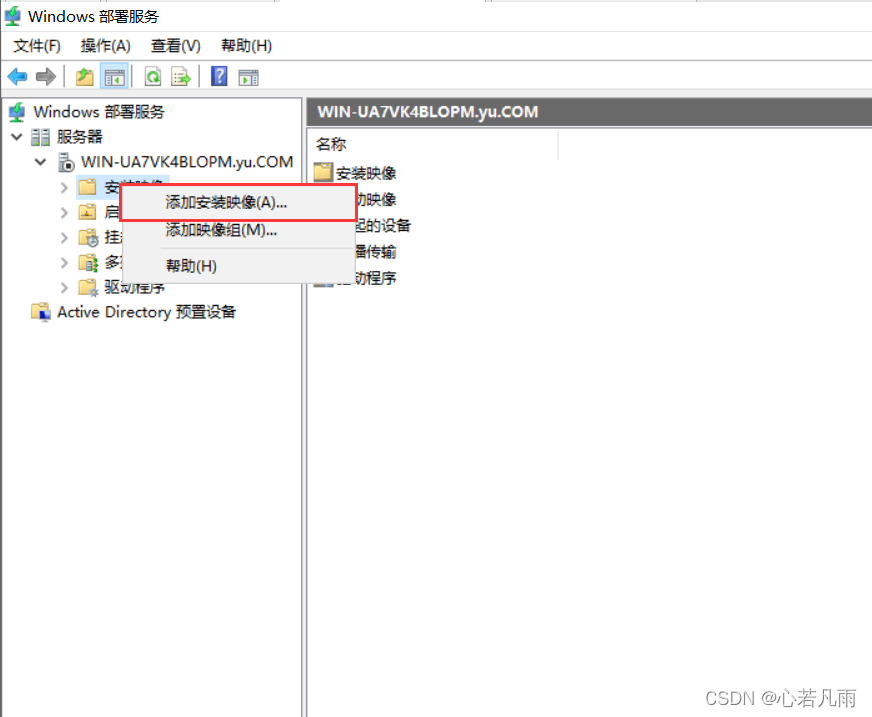Open the 查看(V) menu
872x717 pixels.
(176, 46)
